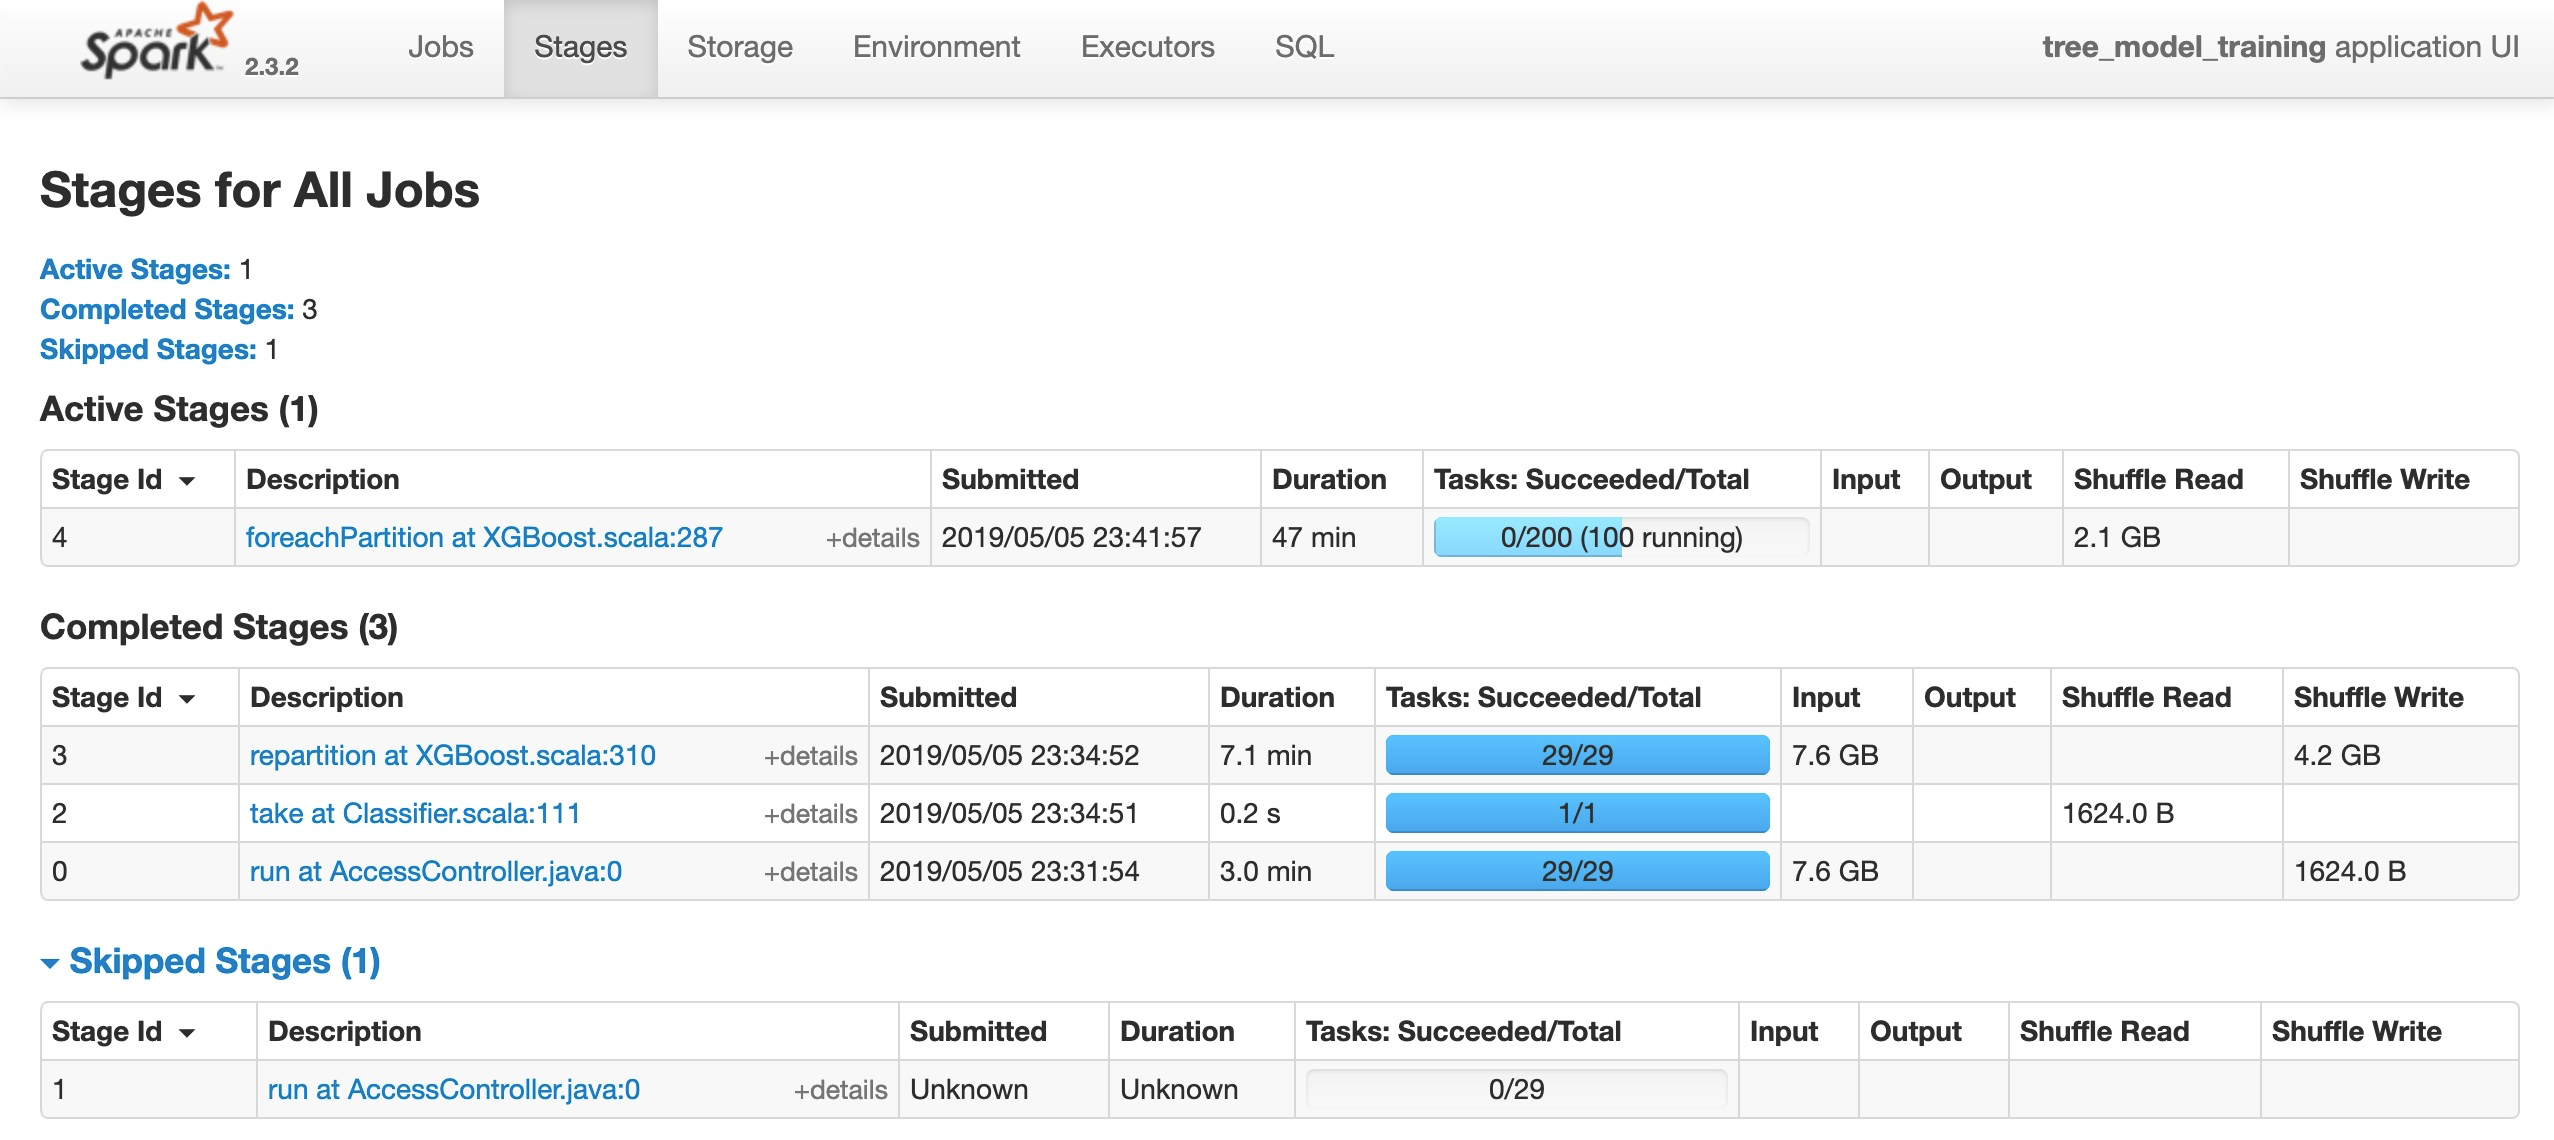Expand details for repartition at XGBoost.scala:310
The height and width of the screenshot is (1140, 2554).
[x=812, y=756]
